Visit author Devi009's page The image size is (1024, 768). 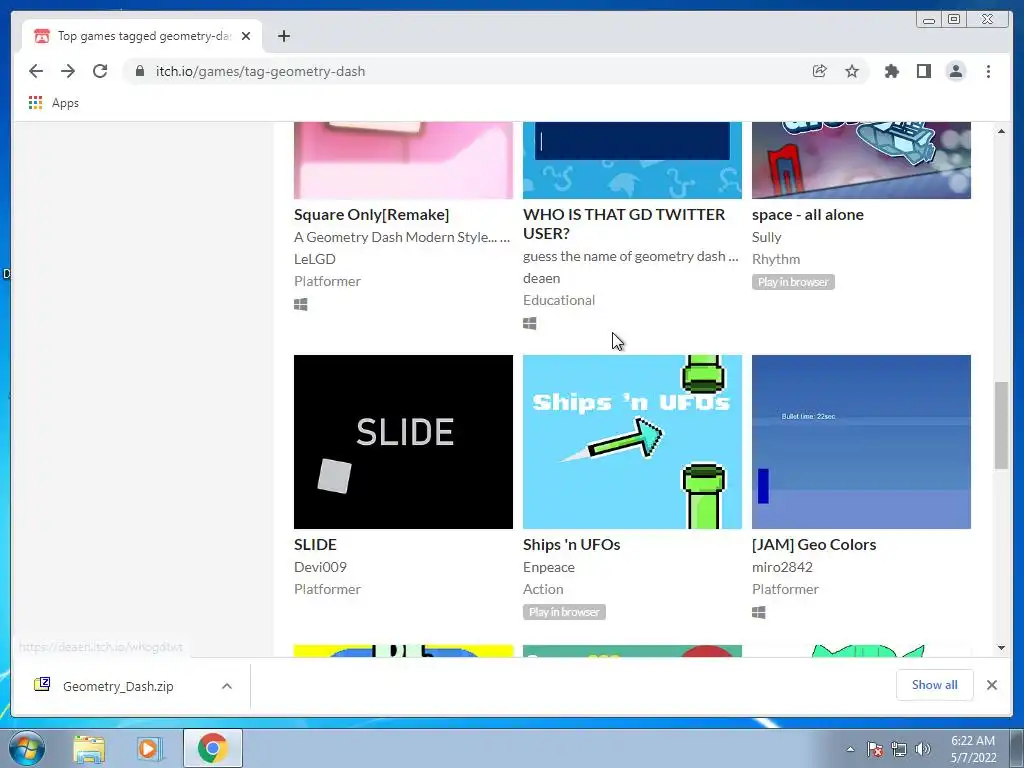(x=320, y=566)
